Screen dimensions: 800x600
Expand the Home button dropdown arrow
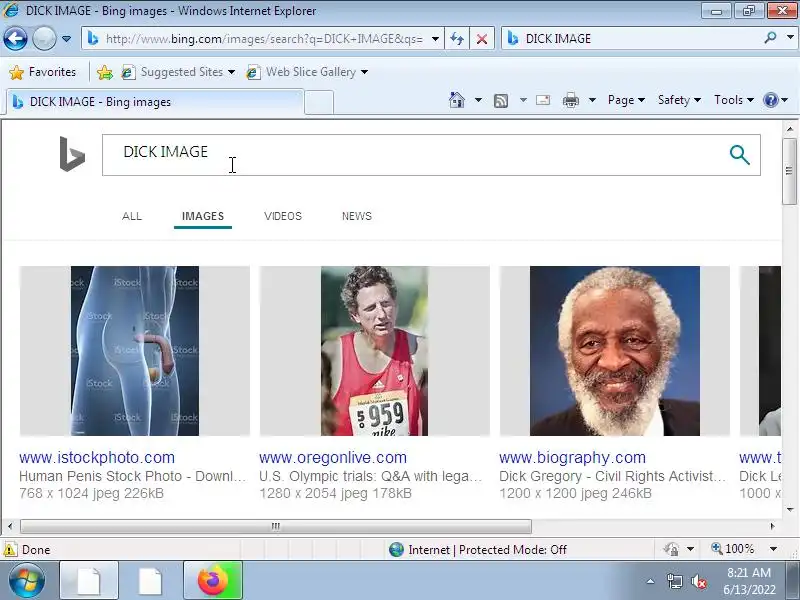click(478, 100)
